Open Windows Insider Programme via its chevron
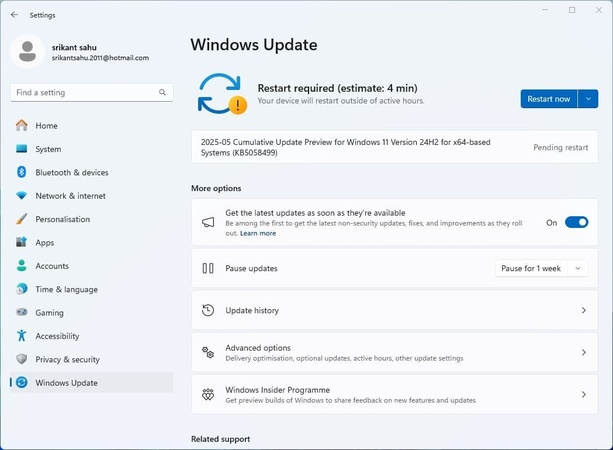The width and height of the screenshot is (613, 450). [584, 394]
